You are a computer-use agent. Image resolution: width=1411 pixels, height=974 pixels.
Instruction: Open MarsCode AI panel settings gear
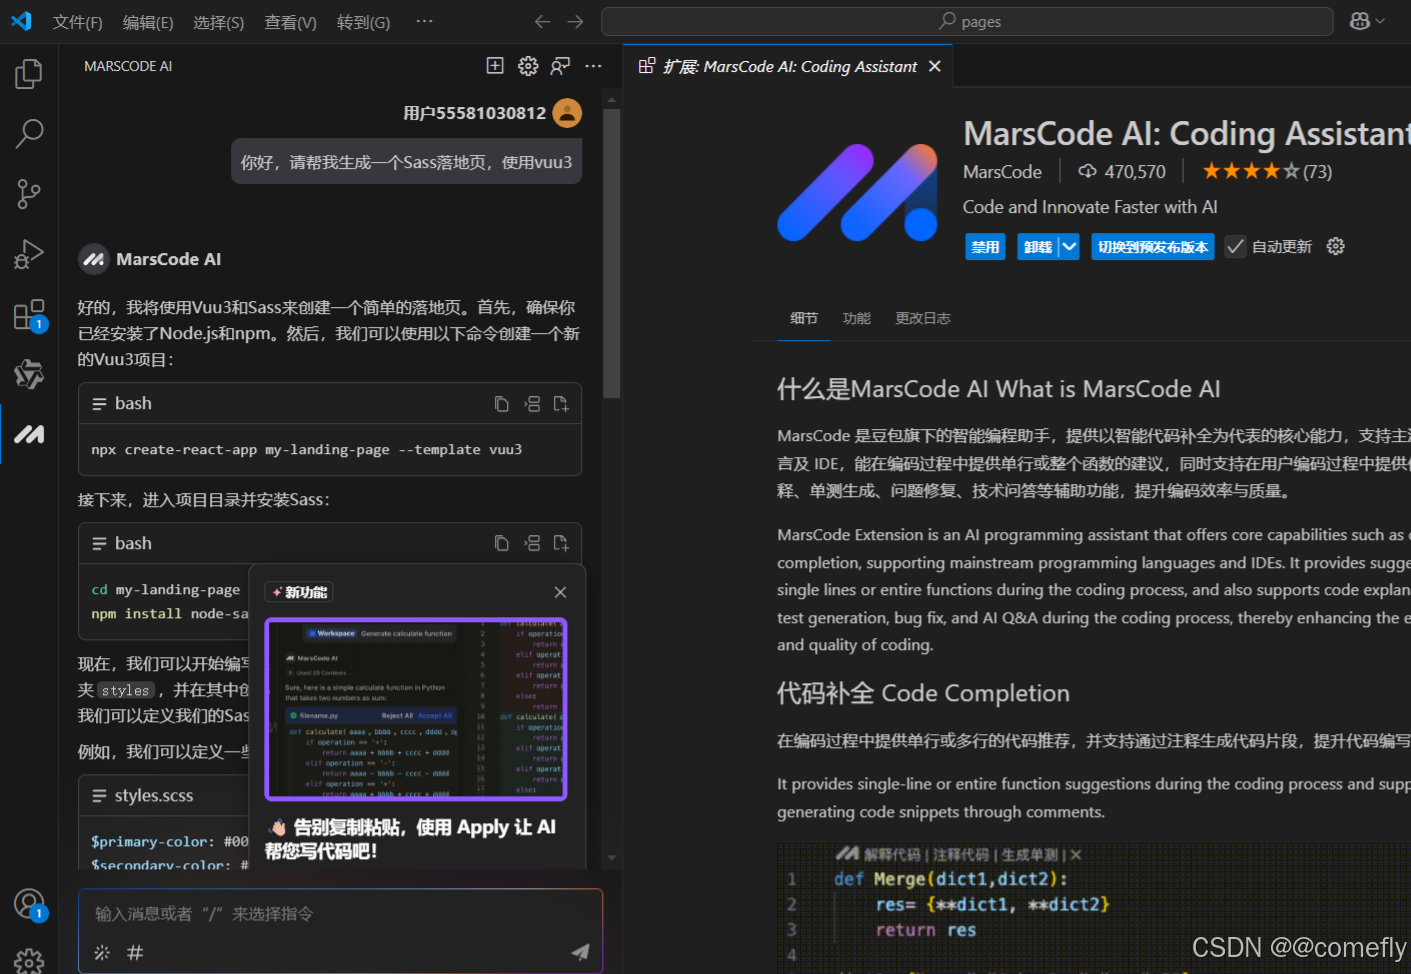click(528, 66)
